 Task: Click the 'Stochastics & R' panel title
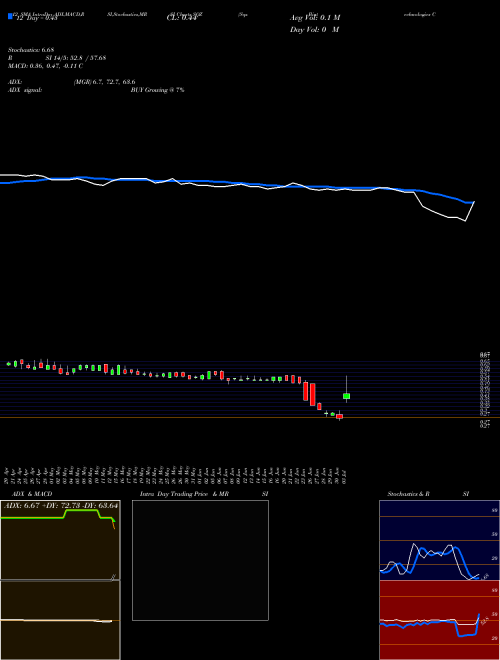pos(408,494)
